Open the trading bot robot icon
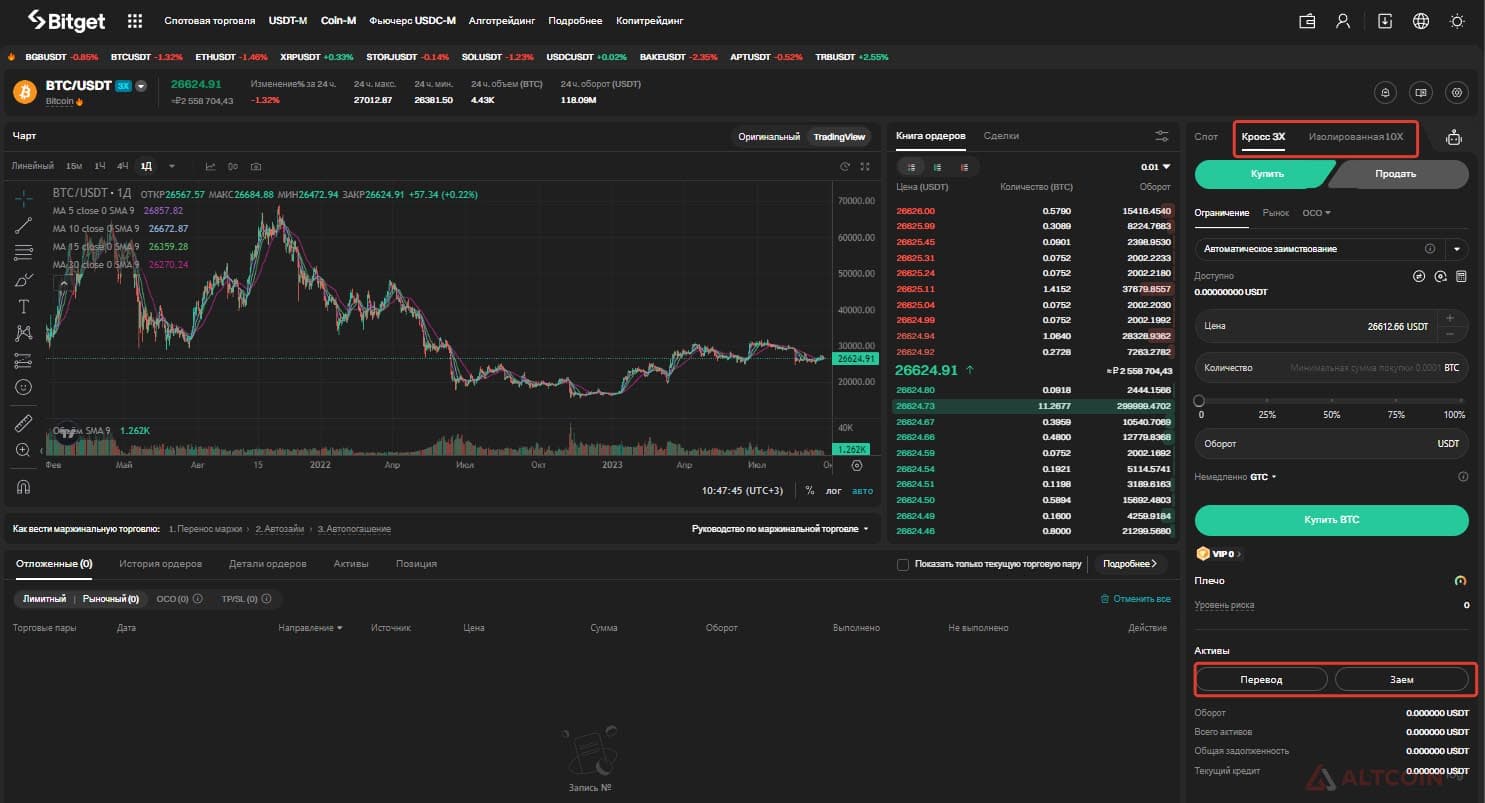 (x=1454, y=138)
